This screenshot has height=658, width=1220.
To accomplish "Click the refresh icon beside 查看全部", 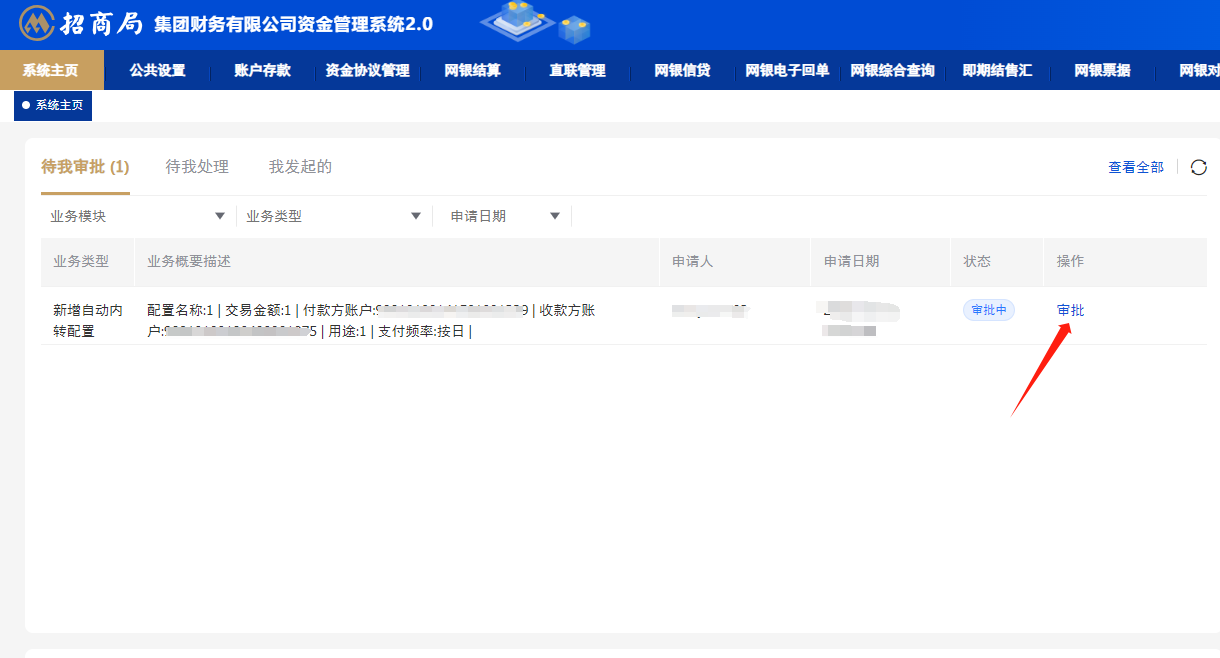I will pyautogui.click(x=1199, y=167).
